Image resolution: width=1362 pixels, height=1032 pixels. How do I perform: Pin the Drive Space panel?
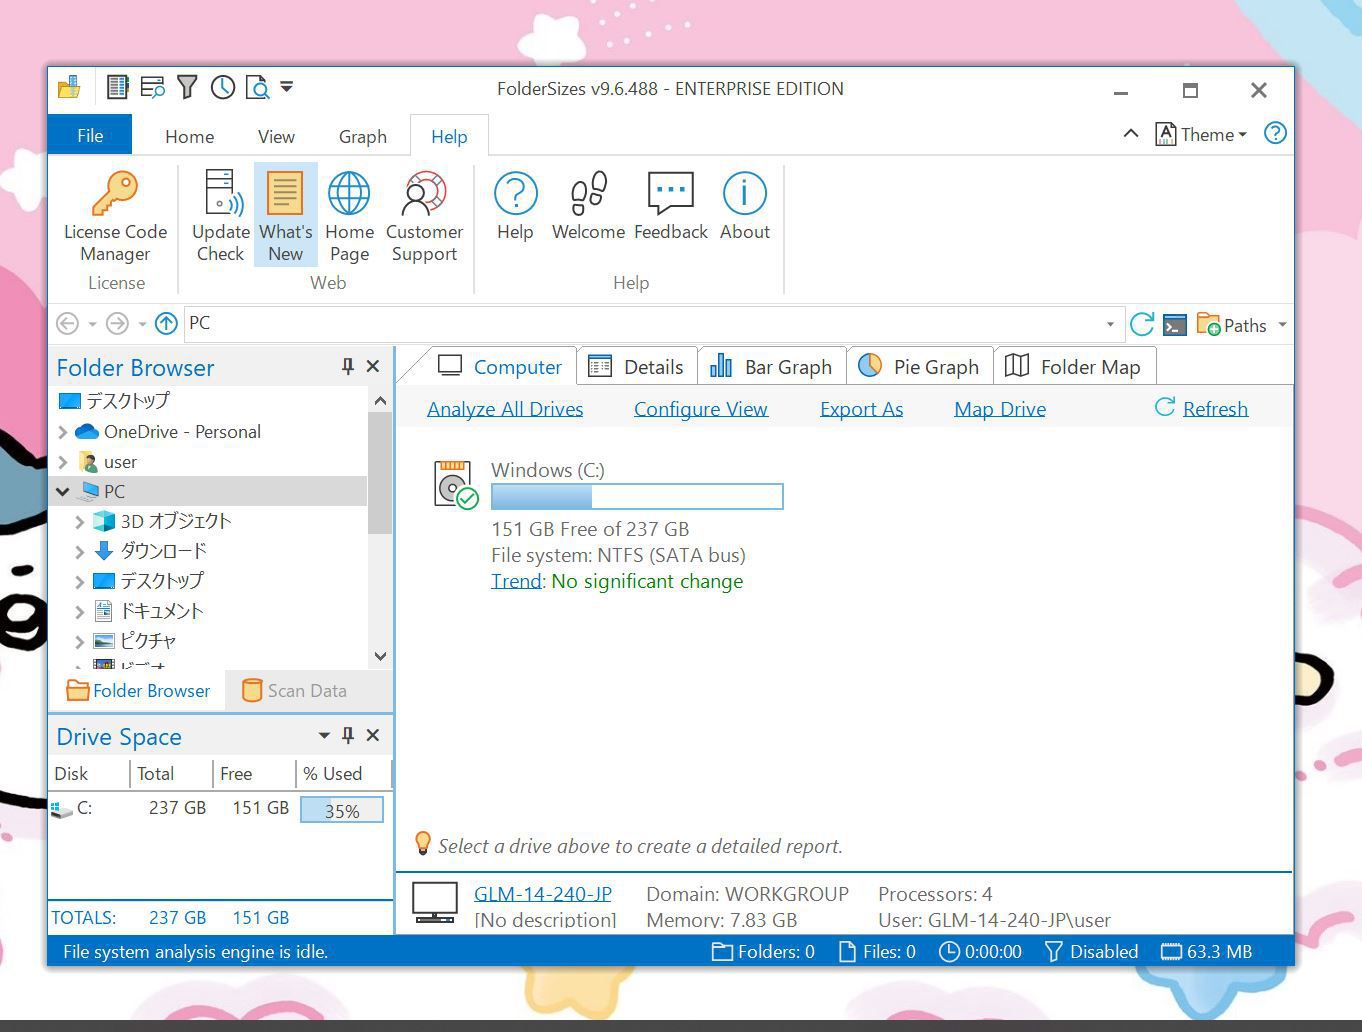(x=348, y=736)
